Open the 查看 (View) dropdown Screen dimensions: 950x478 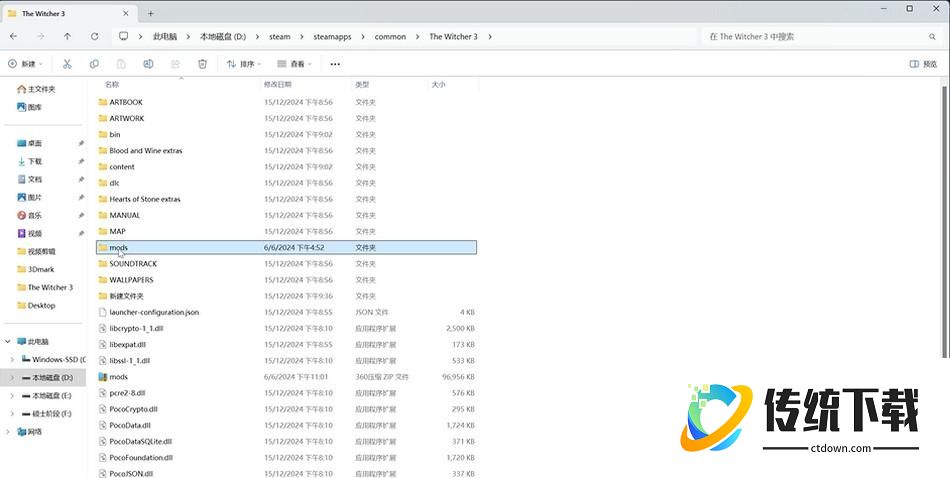click(x=295, y=64)
